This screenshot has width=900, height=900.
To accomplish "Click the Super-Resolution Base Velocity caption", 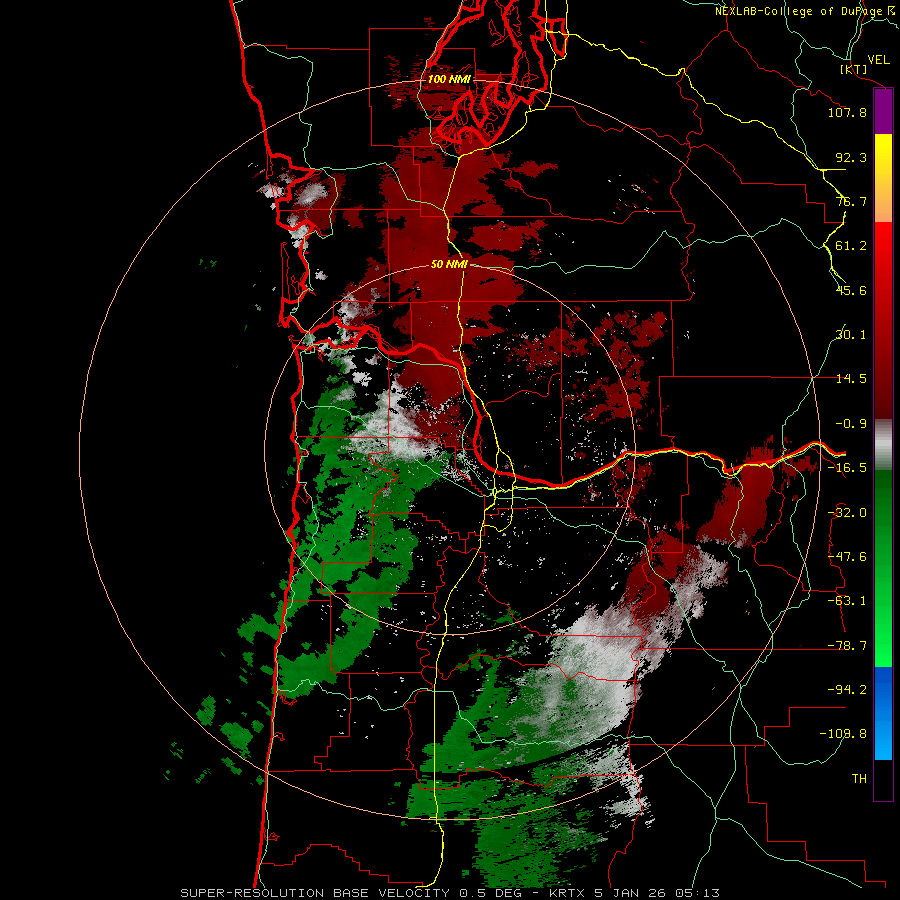I will [x=449, y=893].
